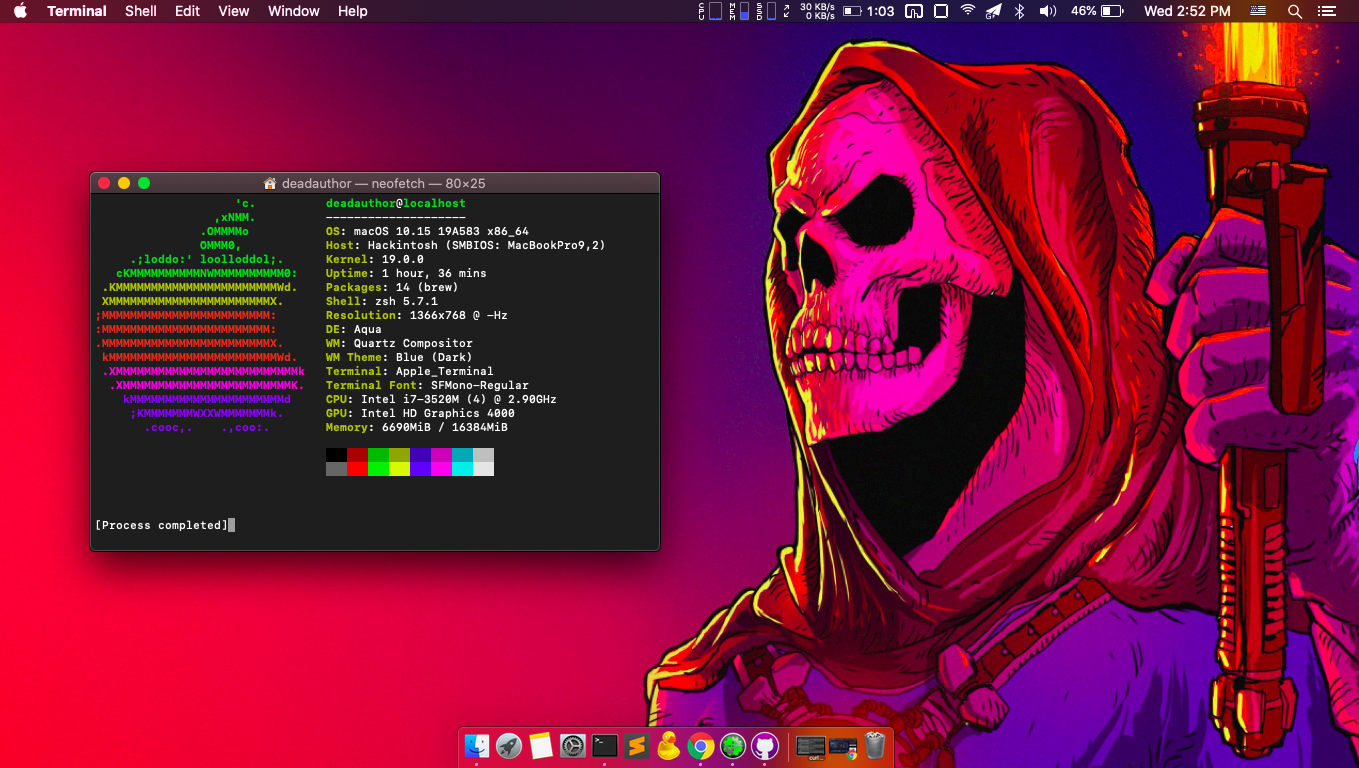
Task: Toggle Bluetooth from menu bar icon
Action: [x=1020, y=11]
